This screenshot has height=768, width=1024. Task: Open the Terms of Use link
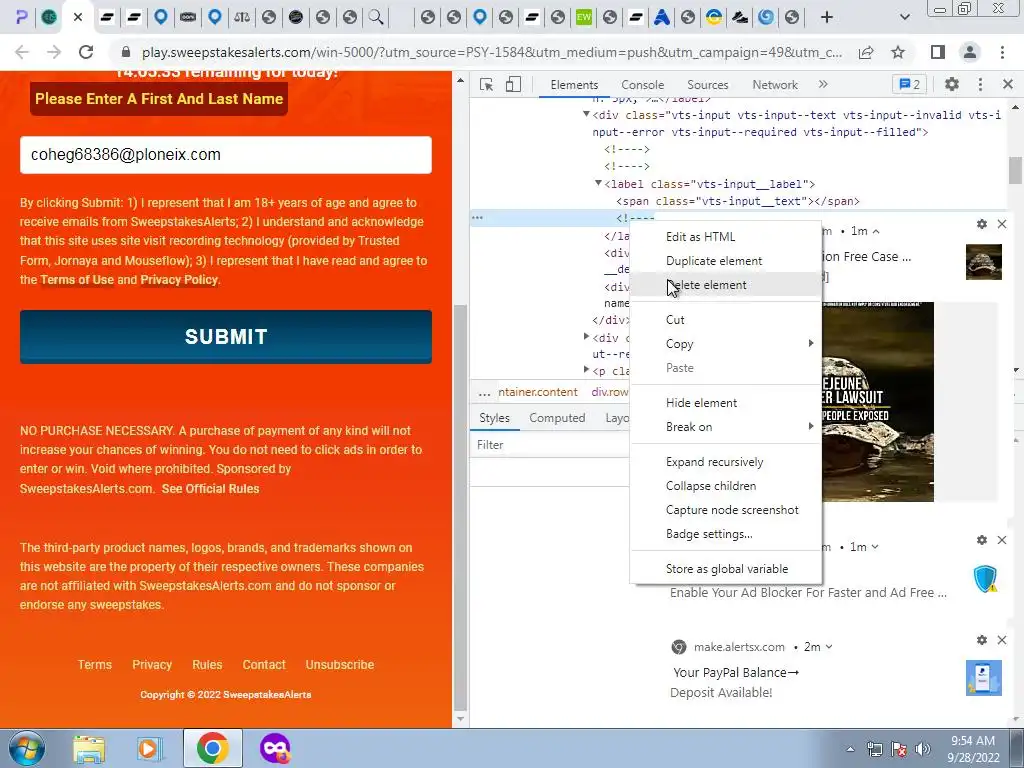tap(77, 280)
